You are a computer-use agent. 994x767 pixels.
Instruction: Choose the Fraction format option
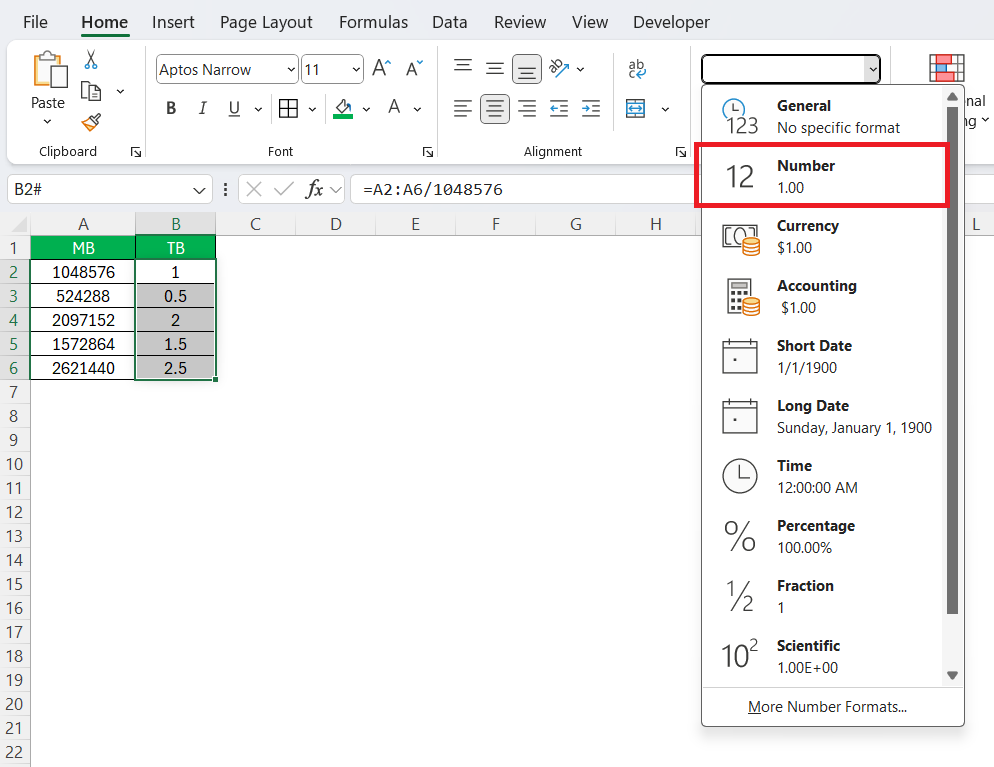823,596
